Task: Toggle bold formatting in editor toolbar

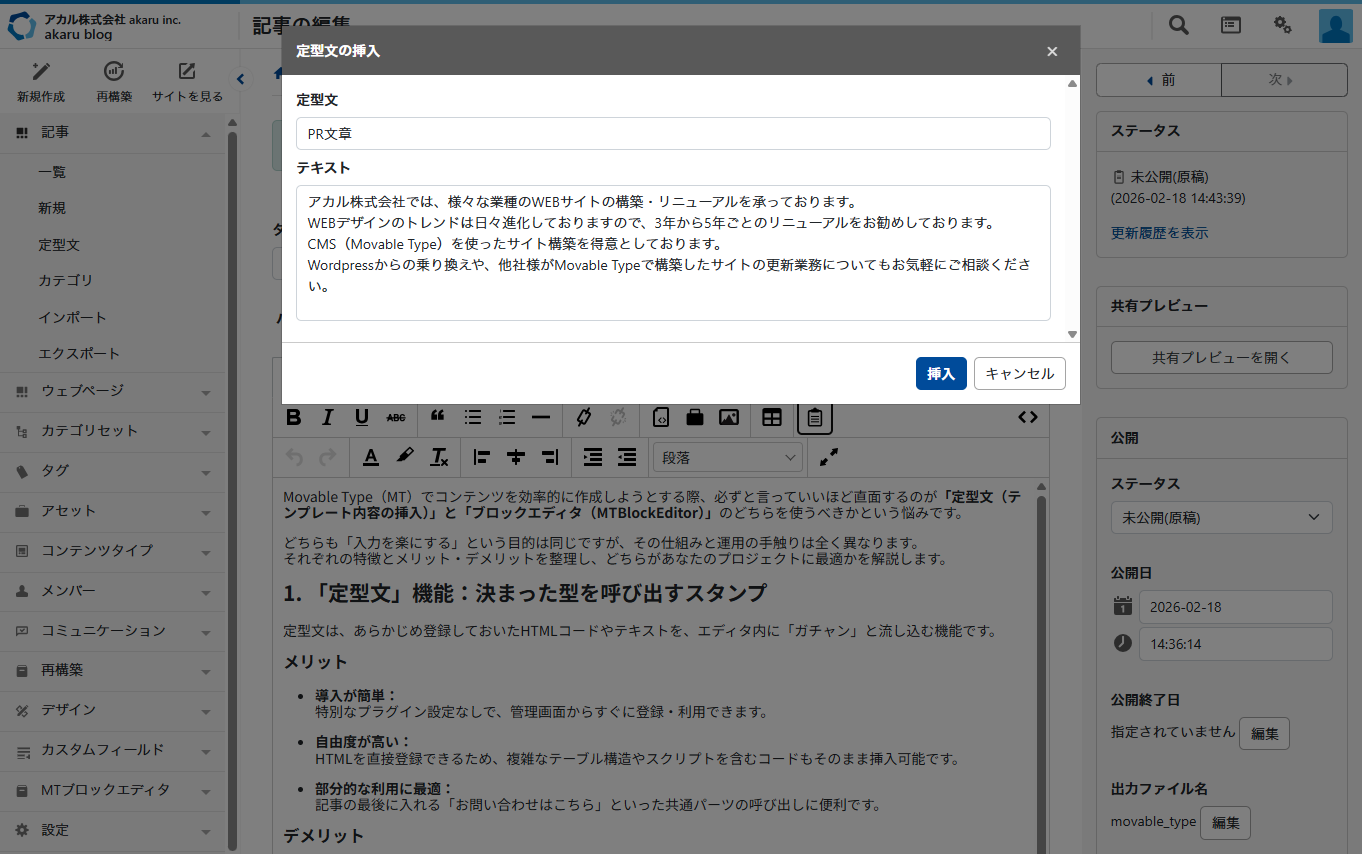Action: tap(294, 418)
